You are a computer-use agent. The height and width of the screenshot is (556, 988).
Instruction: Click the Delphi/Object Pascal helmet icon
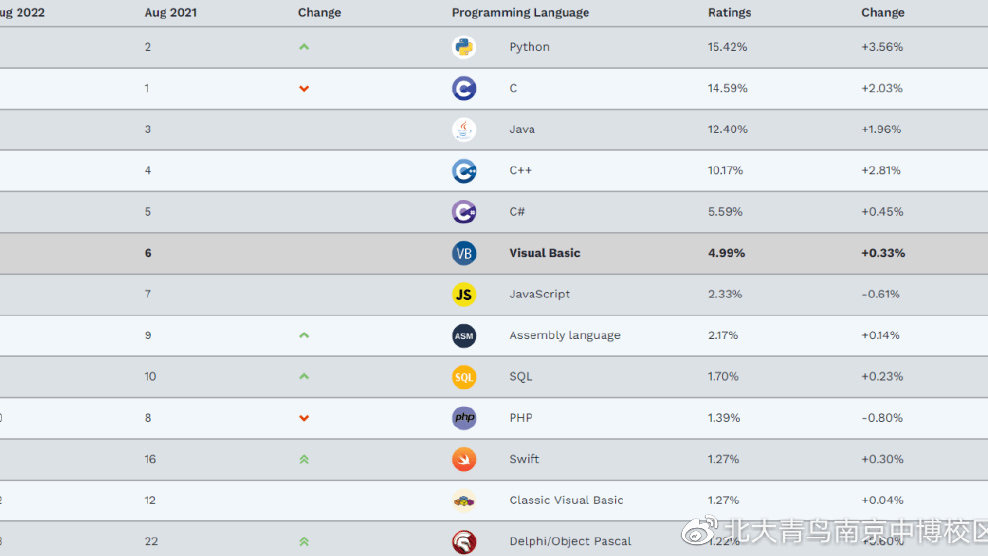(464, 541)
